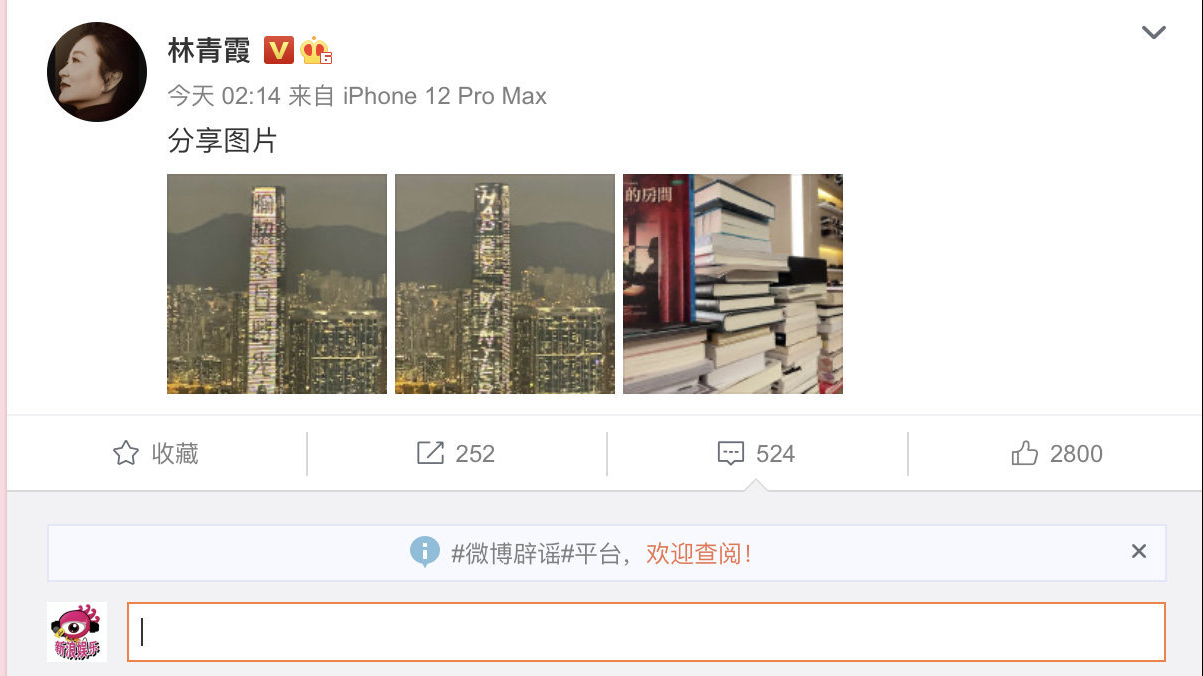
Task: Dismiss the 微博辟谣 notice banner
Action: (1138, 551)
